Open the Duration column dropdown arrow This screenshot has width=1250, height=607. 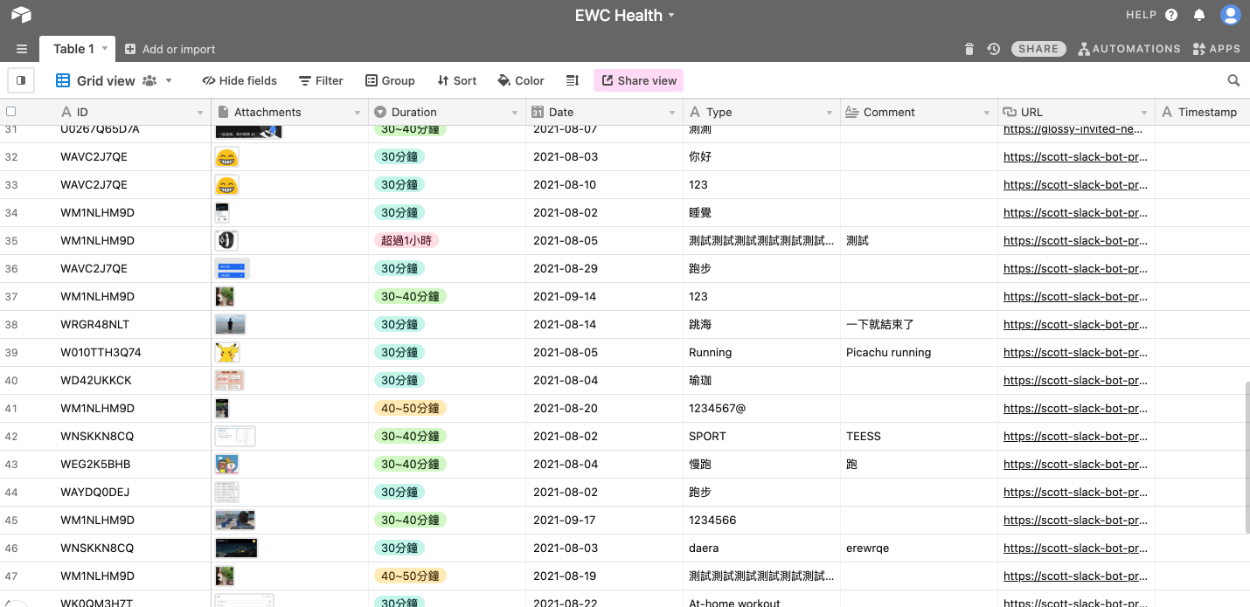tap(515, 113)
